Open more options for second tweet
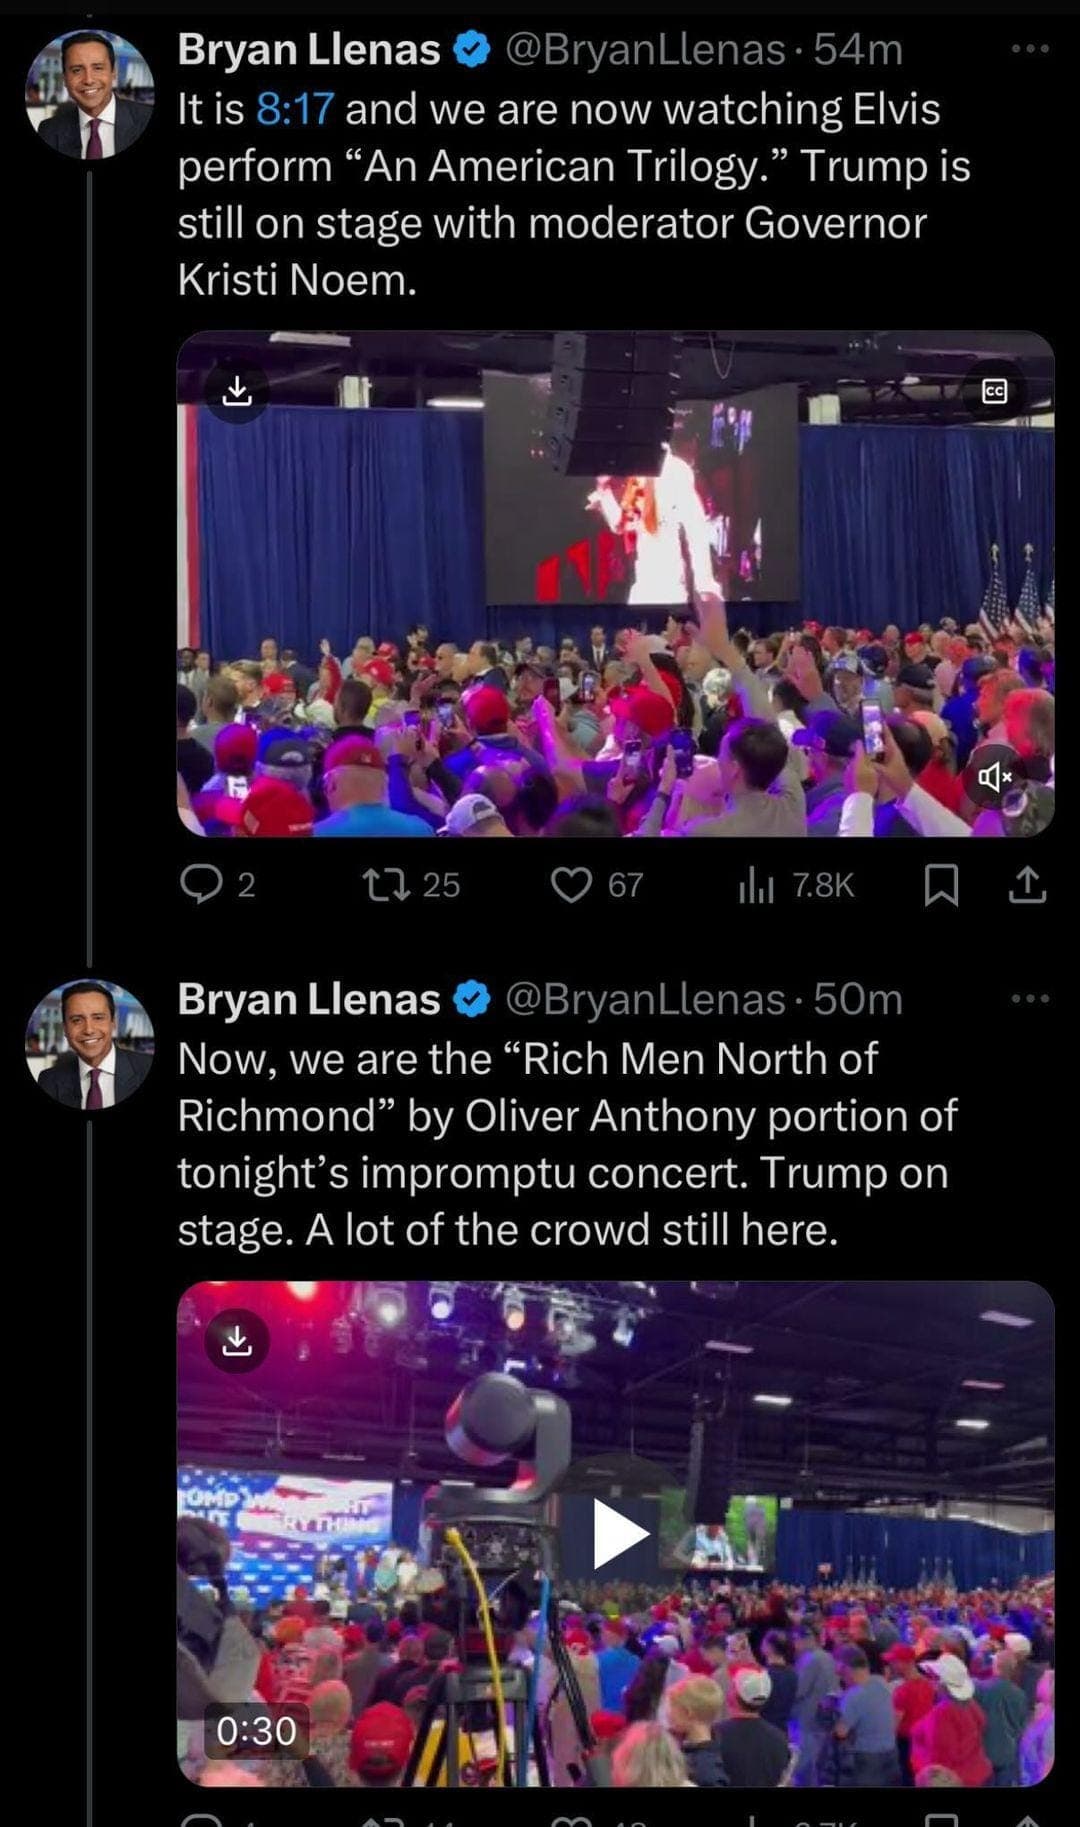Image resolution: width=1080 pixels, height=1827 pixels. pyautogui.click(x=1030, y=998)
